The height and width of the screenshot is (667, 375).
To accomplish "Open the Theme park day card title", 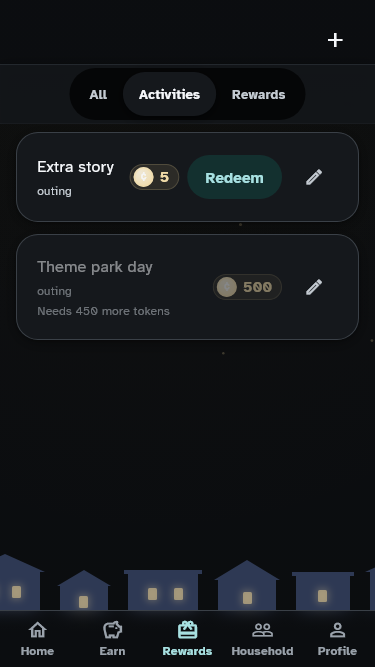I will (x=95, y=267).
